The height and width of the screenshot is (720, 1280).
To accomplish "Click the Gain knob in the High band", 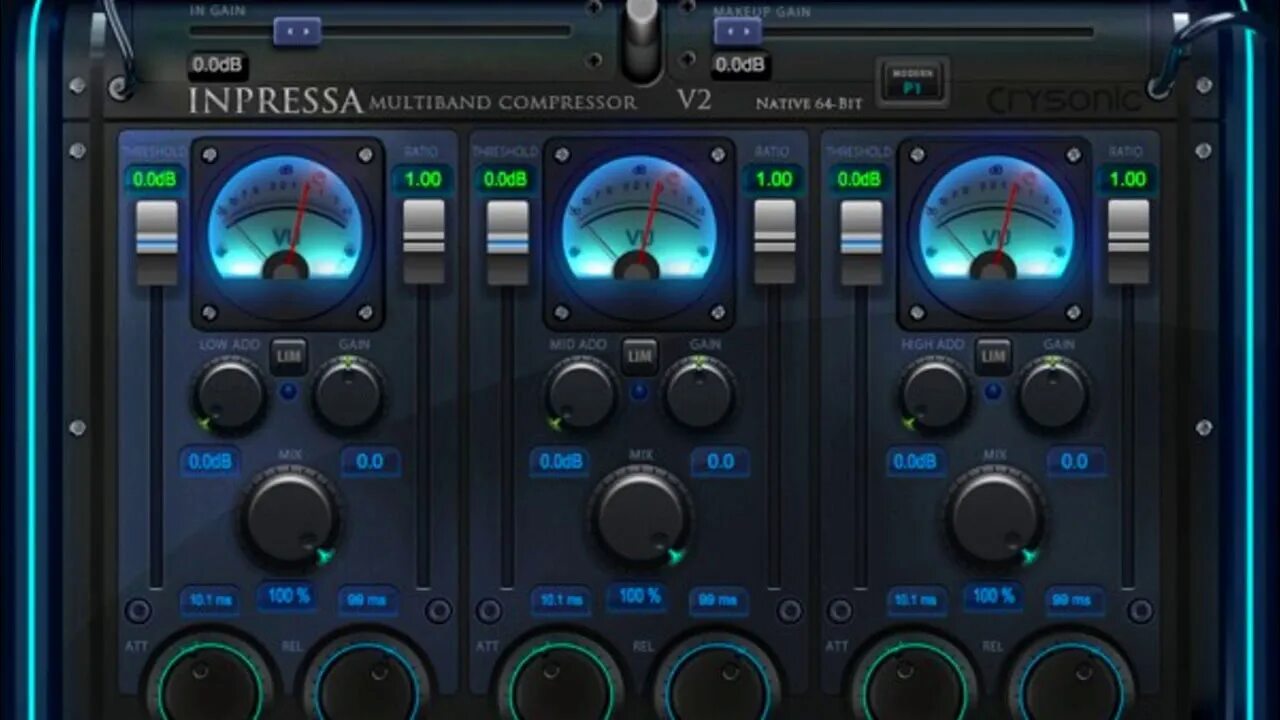I will (1053, 394).
